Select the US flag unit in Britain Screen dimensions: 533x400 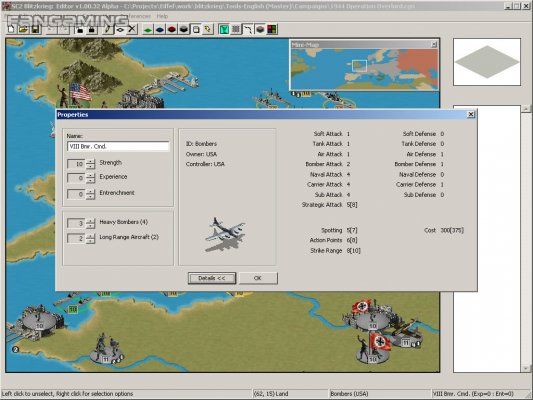[x=75, y=94]
